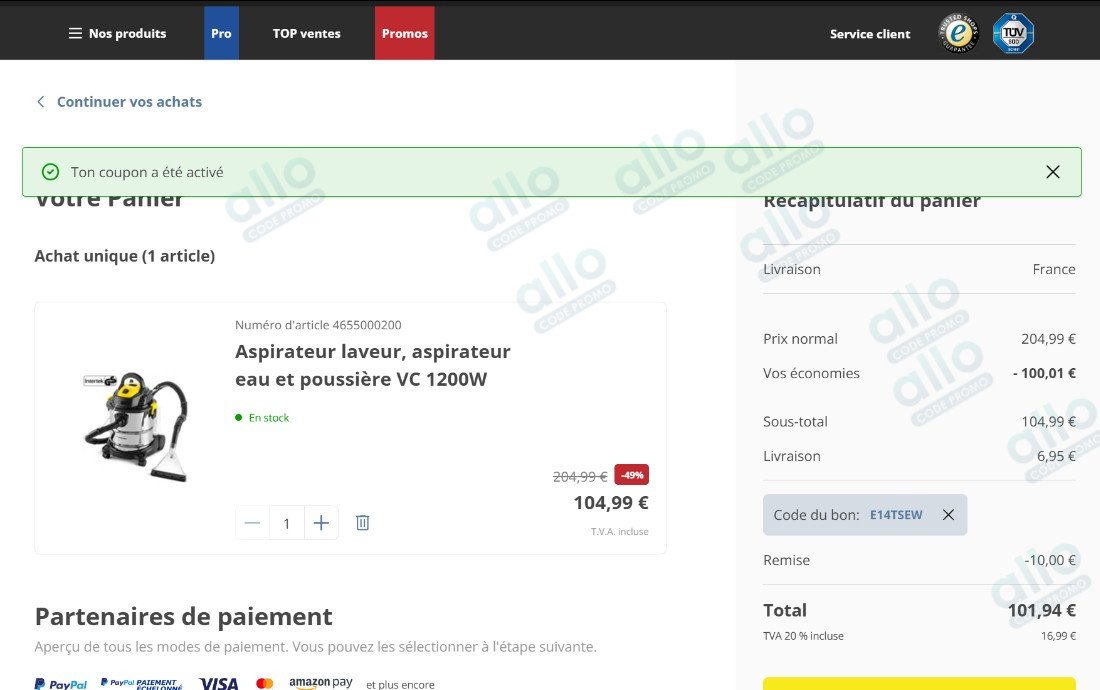Click the Remise value -10,00 €

(x=1049, y=560)
